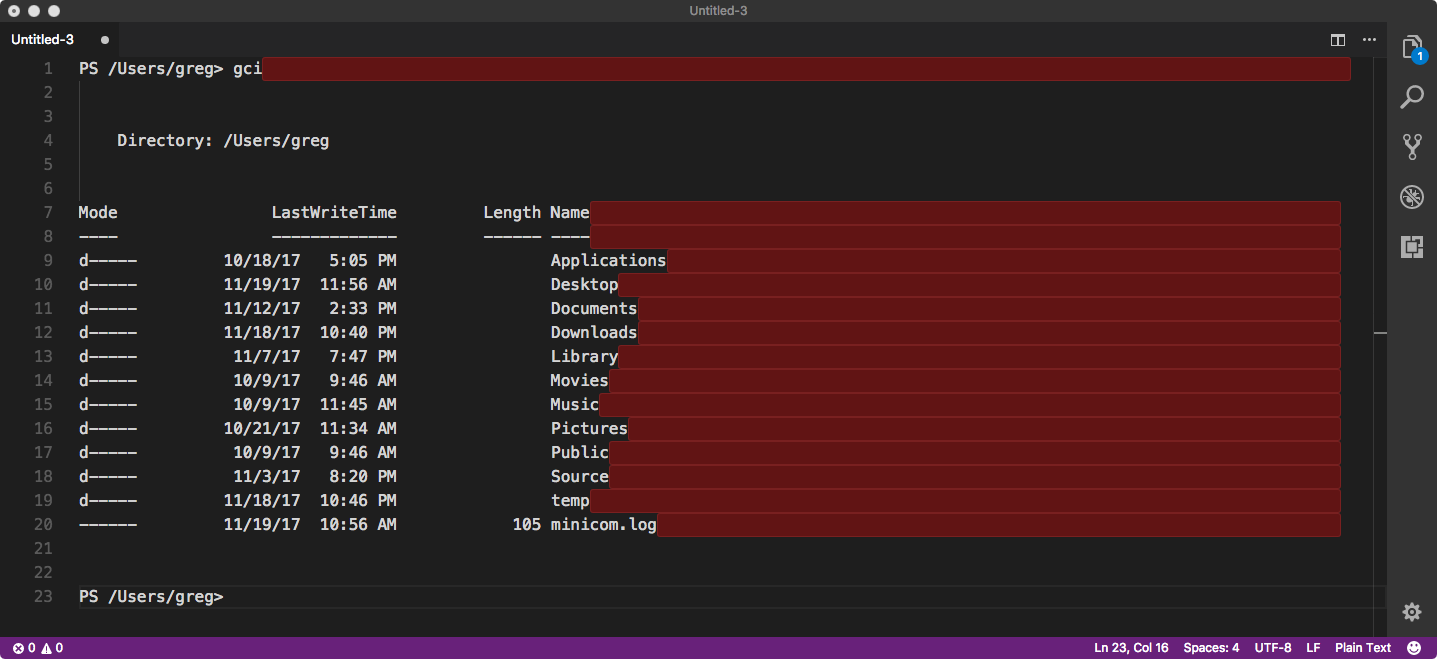Show errors via the status bar error icon

[x=24, y=648]
